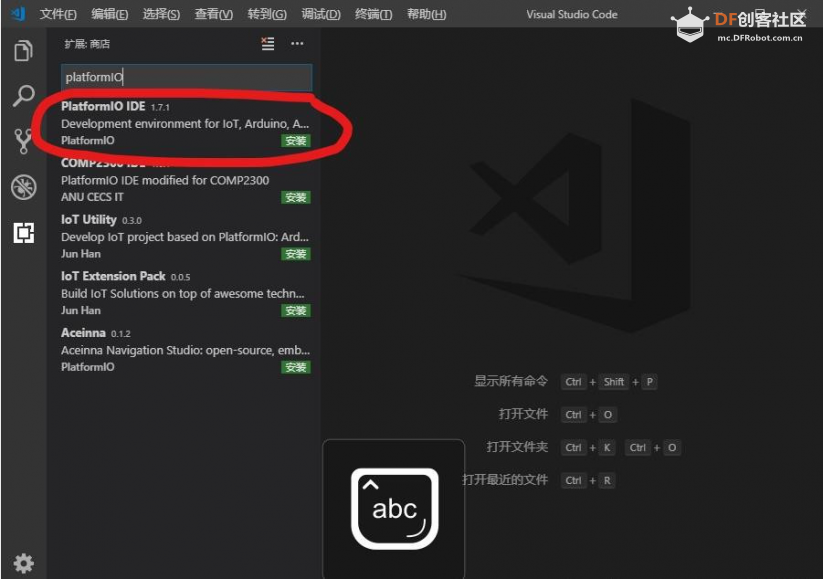This screenshot has width=823, height=579.
Task: Select the Aceinna extension title
Action: pos(83,333)
